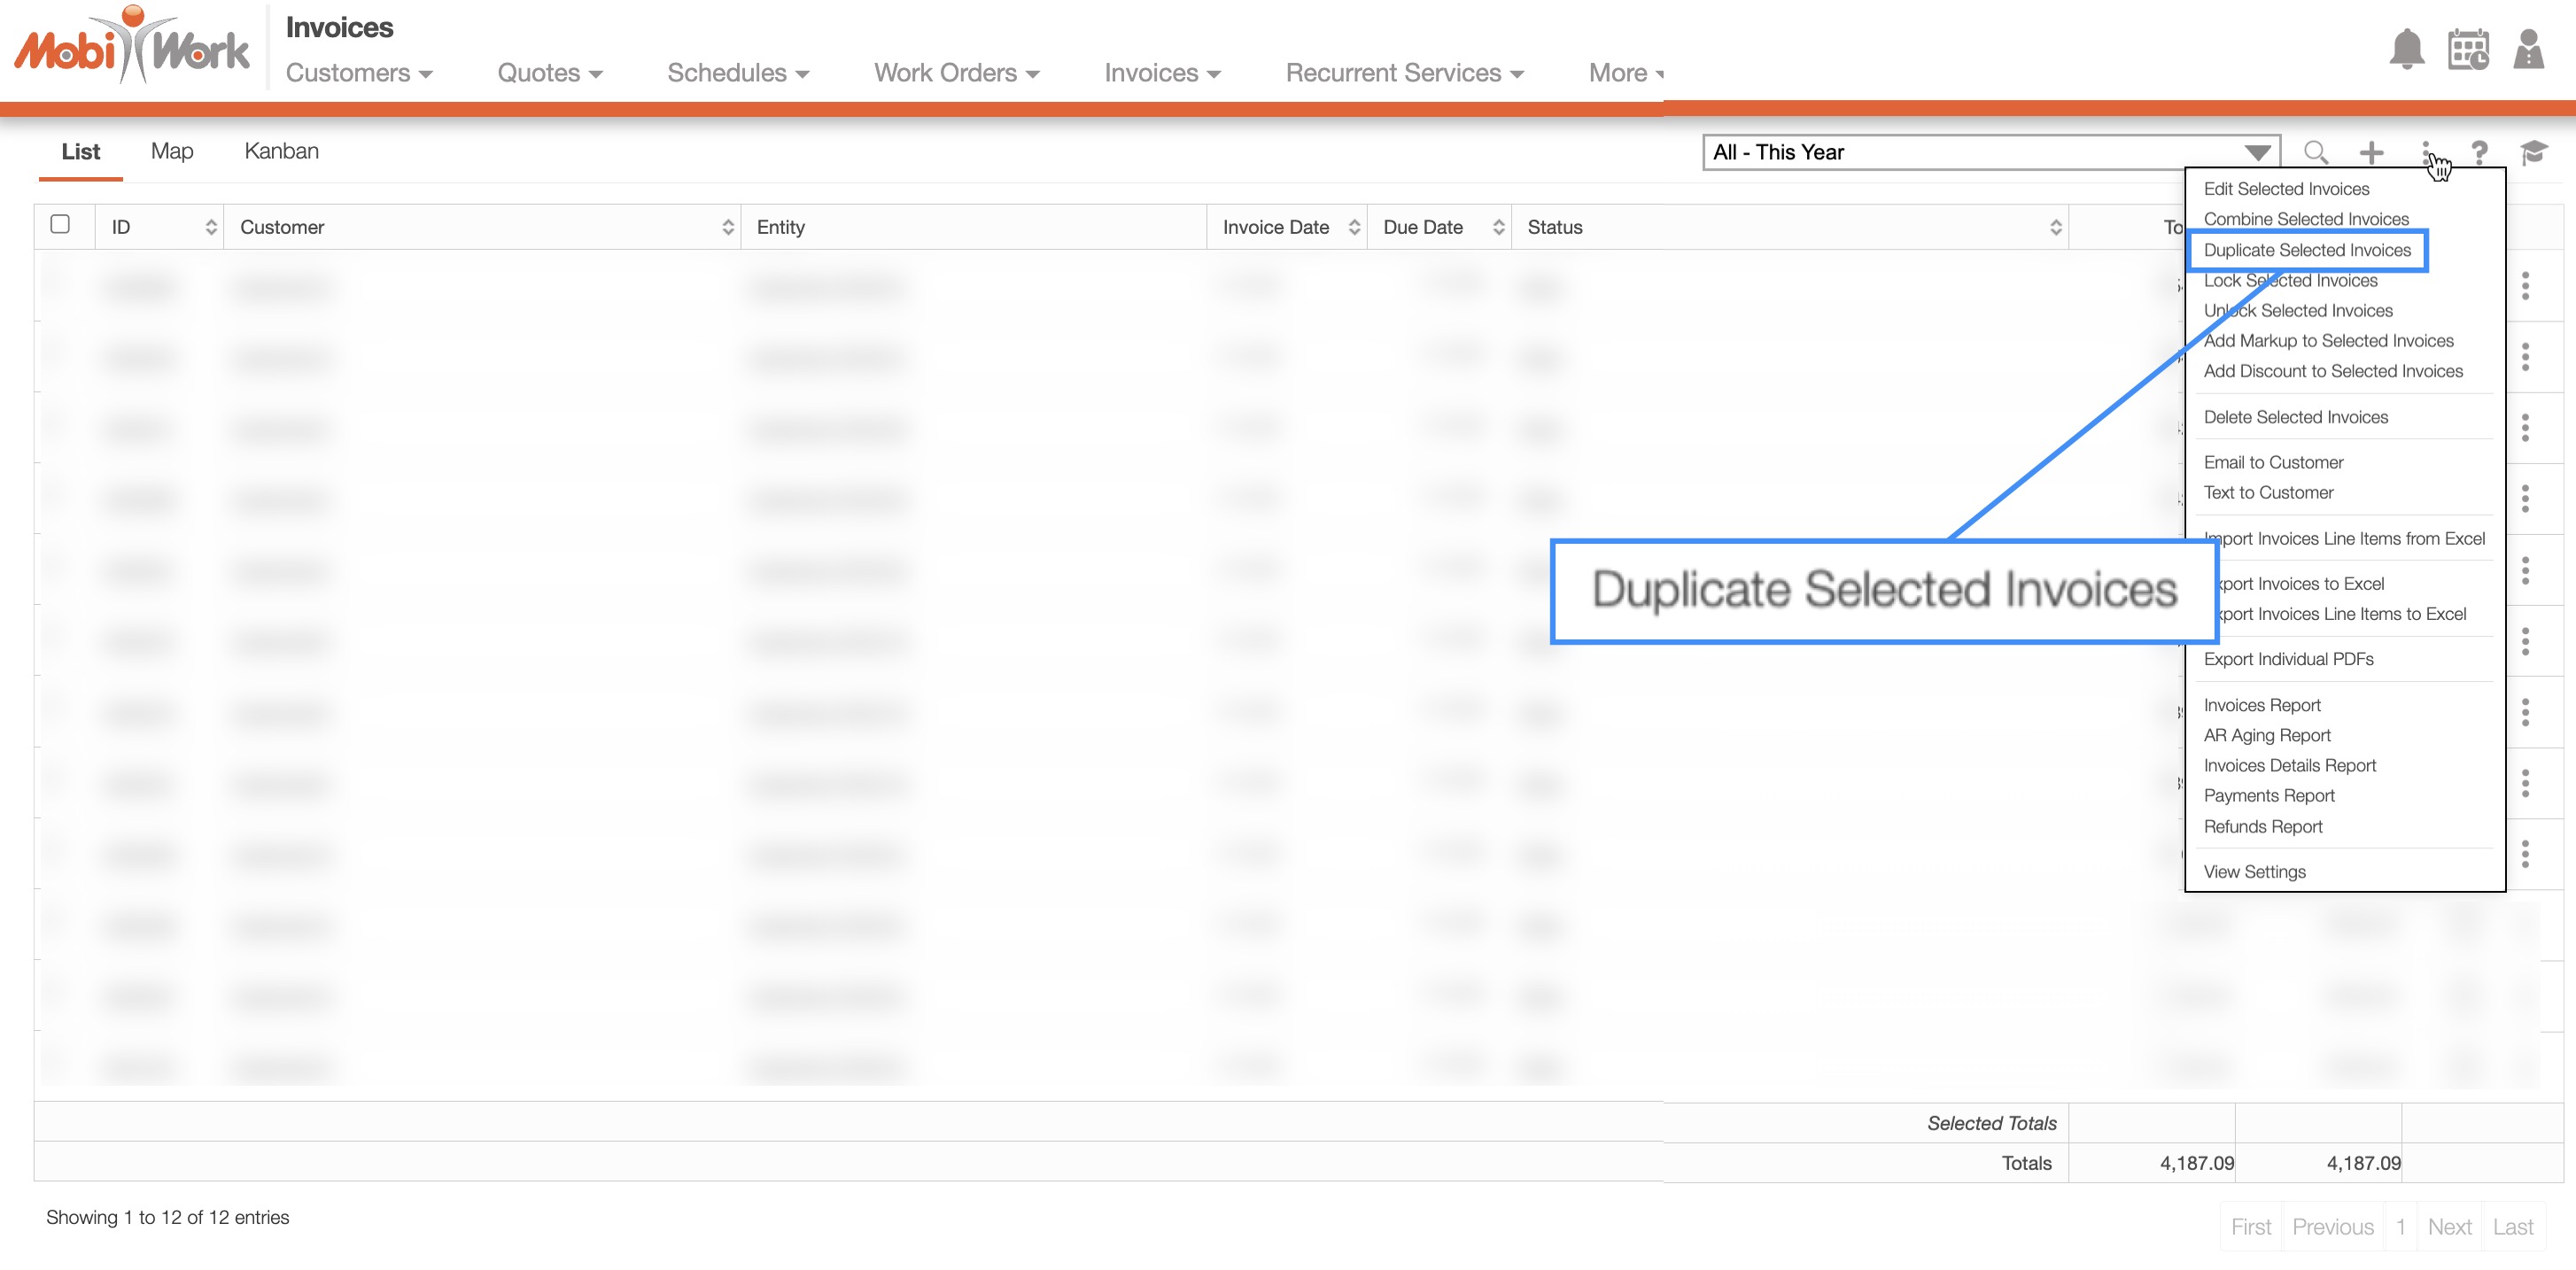Open the question mark help icon

click(2479, 152)
